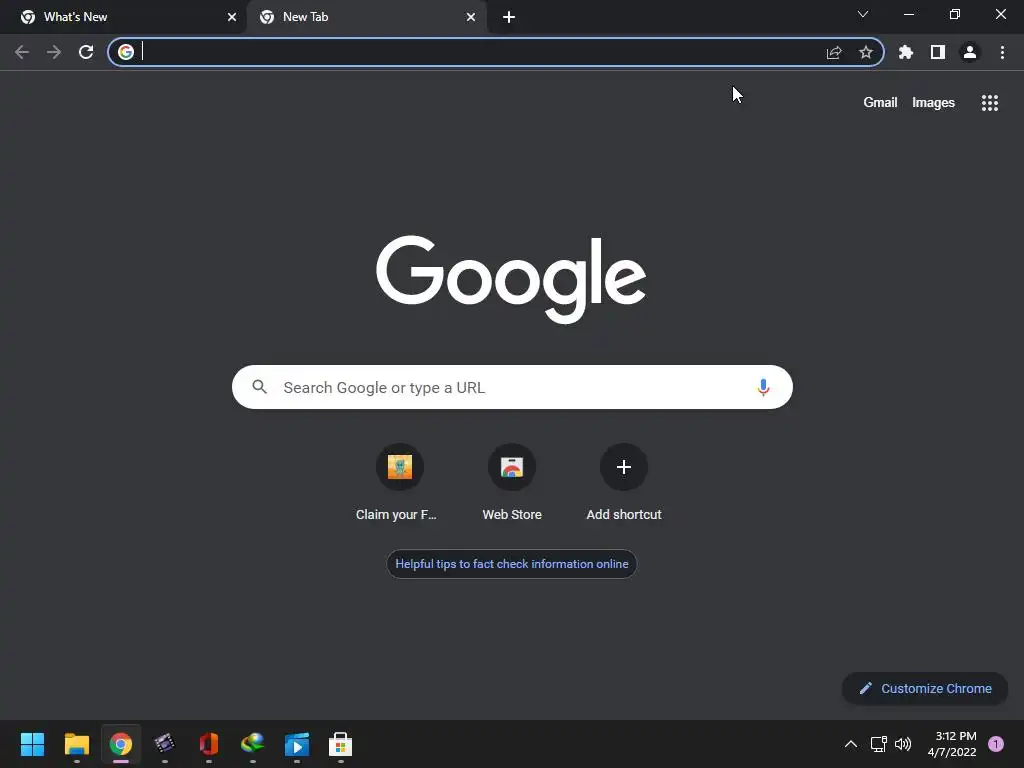Screen dimensions: 1024x768
Task: Open clock and date panel
Action: 952,744
